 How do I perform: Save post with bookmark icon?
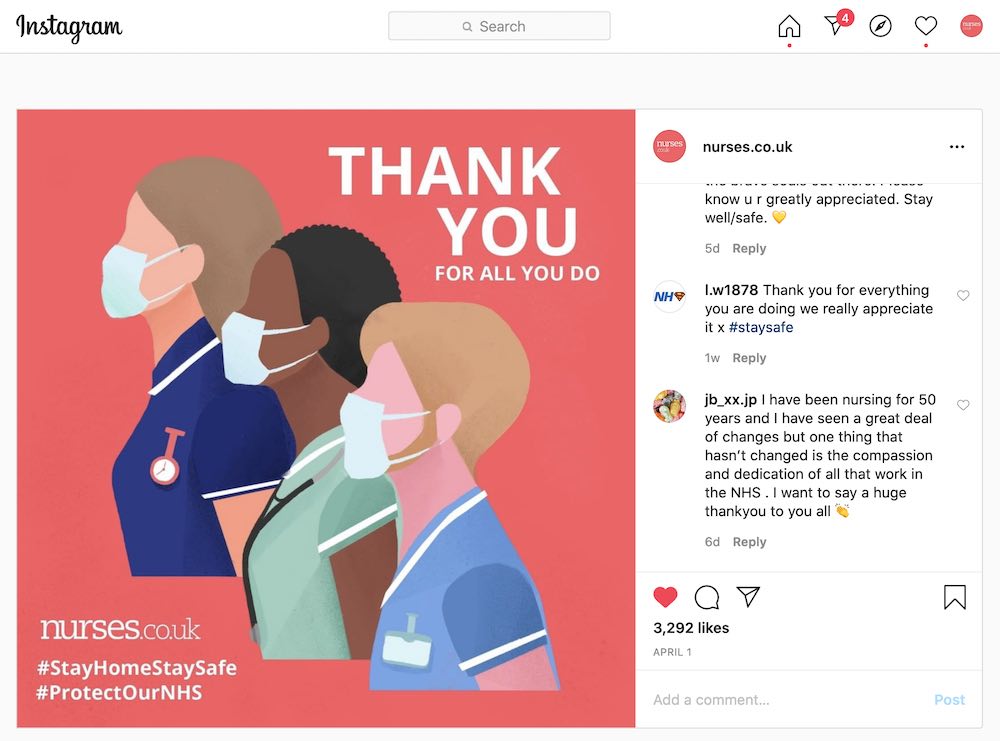point(955,598)
